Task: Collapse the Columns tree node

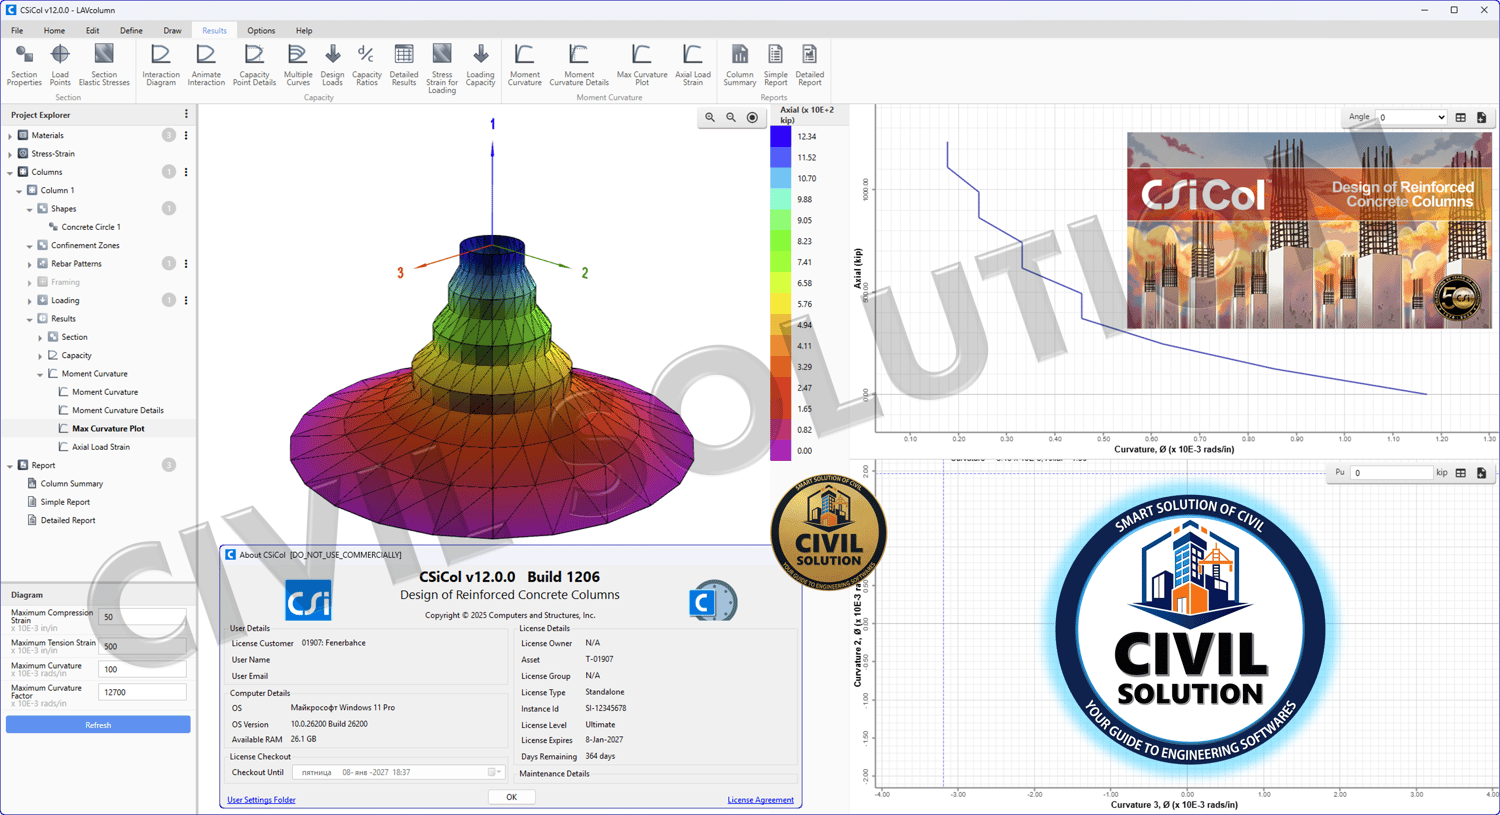Action: pos(10,173)
